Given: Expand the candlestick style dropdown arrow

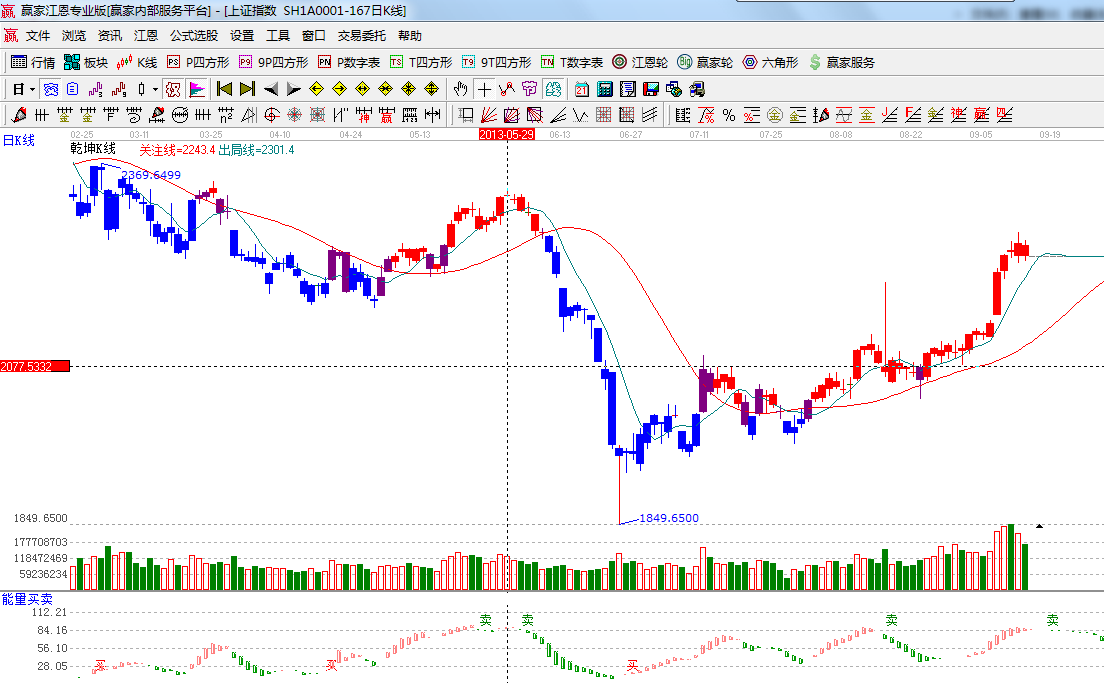Looking at the screenshot, I should (x=155, y=89).
